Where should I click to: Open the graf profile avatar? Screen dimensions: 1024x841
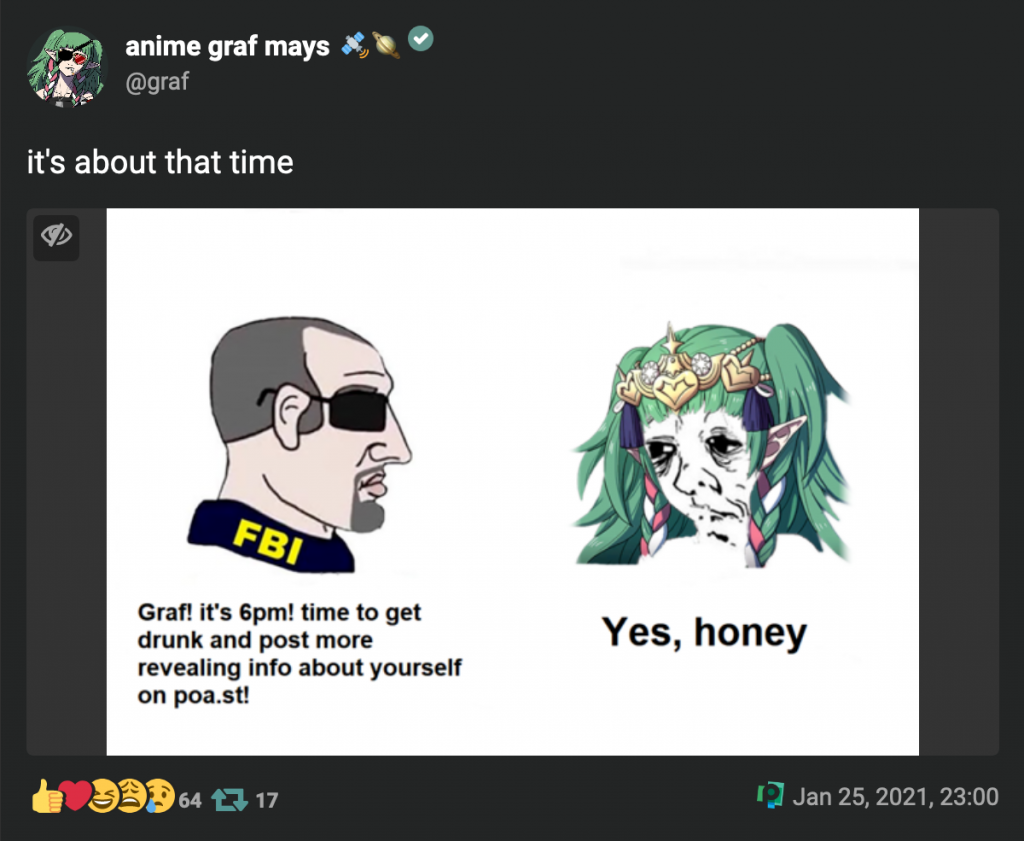coord(67,67)
